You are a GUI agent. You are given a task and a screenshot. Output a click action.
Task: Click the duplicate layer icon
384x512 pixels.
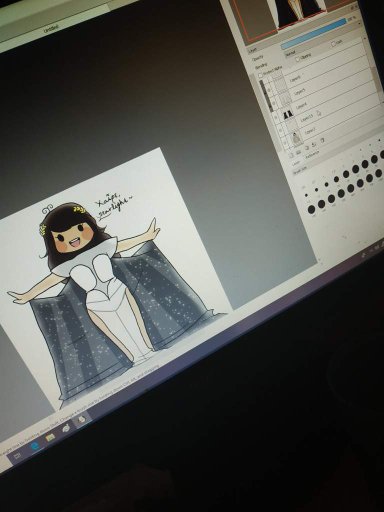point(306,148)
